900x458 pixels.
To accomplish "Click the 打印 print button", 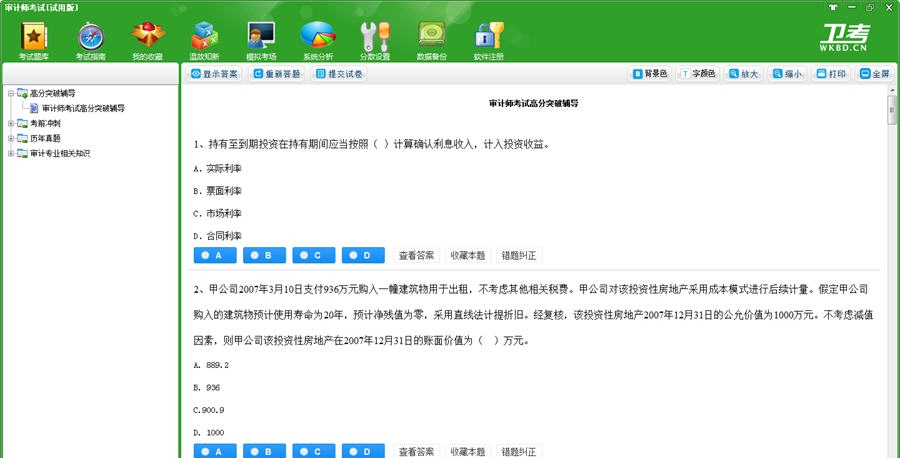I will click(x=831, y=74).
